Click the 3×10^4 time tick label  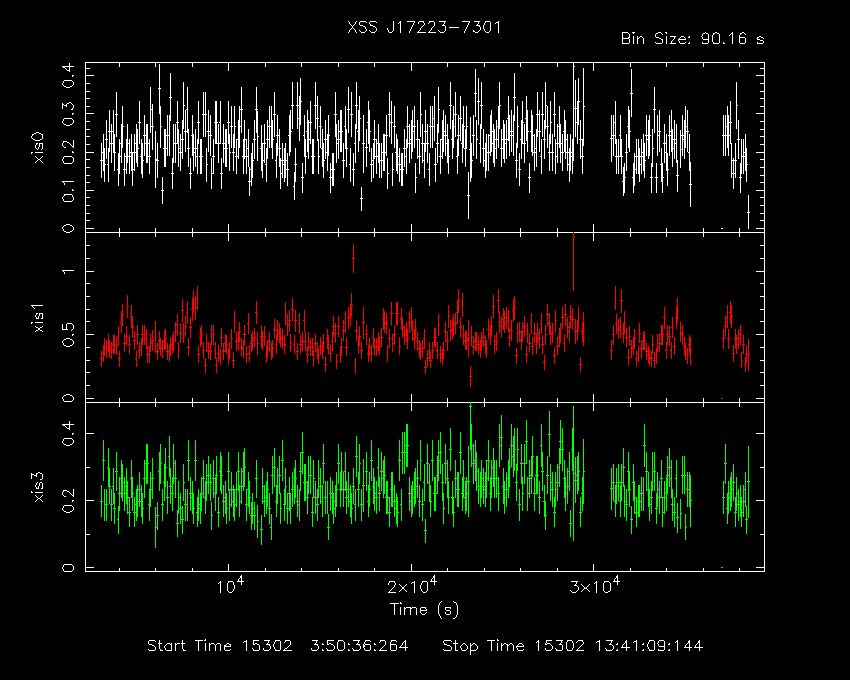(x=595, y=587)
